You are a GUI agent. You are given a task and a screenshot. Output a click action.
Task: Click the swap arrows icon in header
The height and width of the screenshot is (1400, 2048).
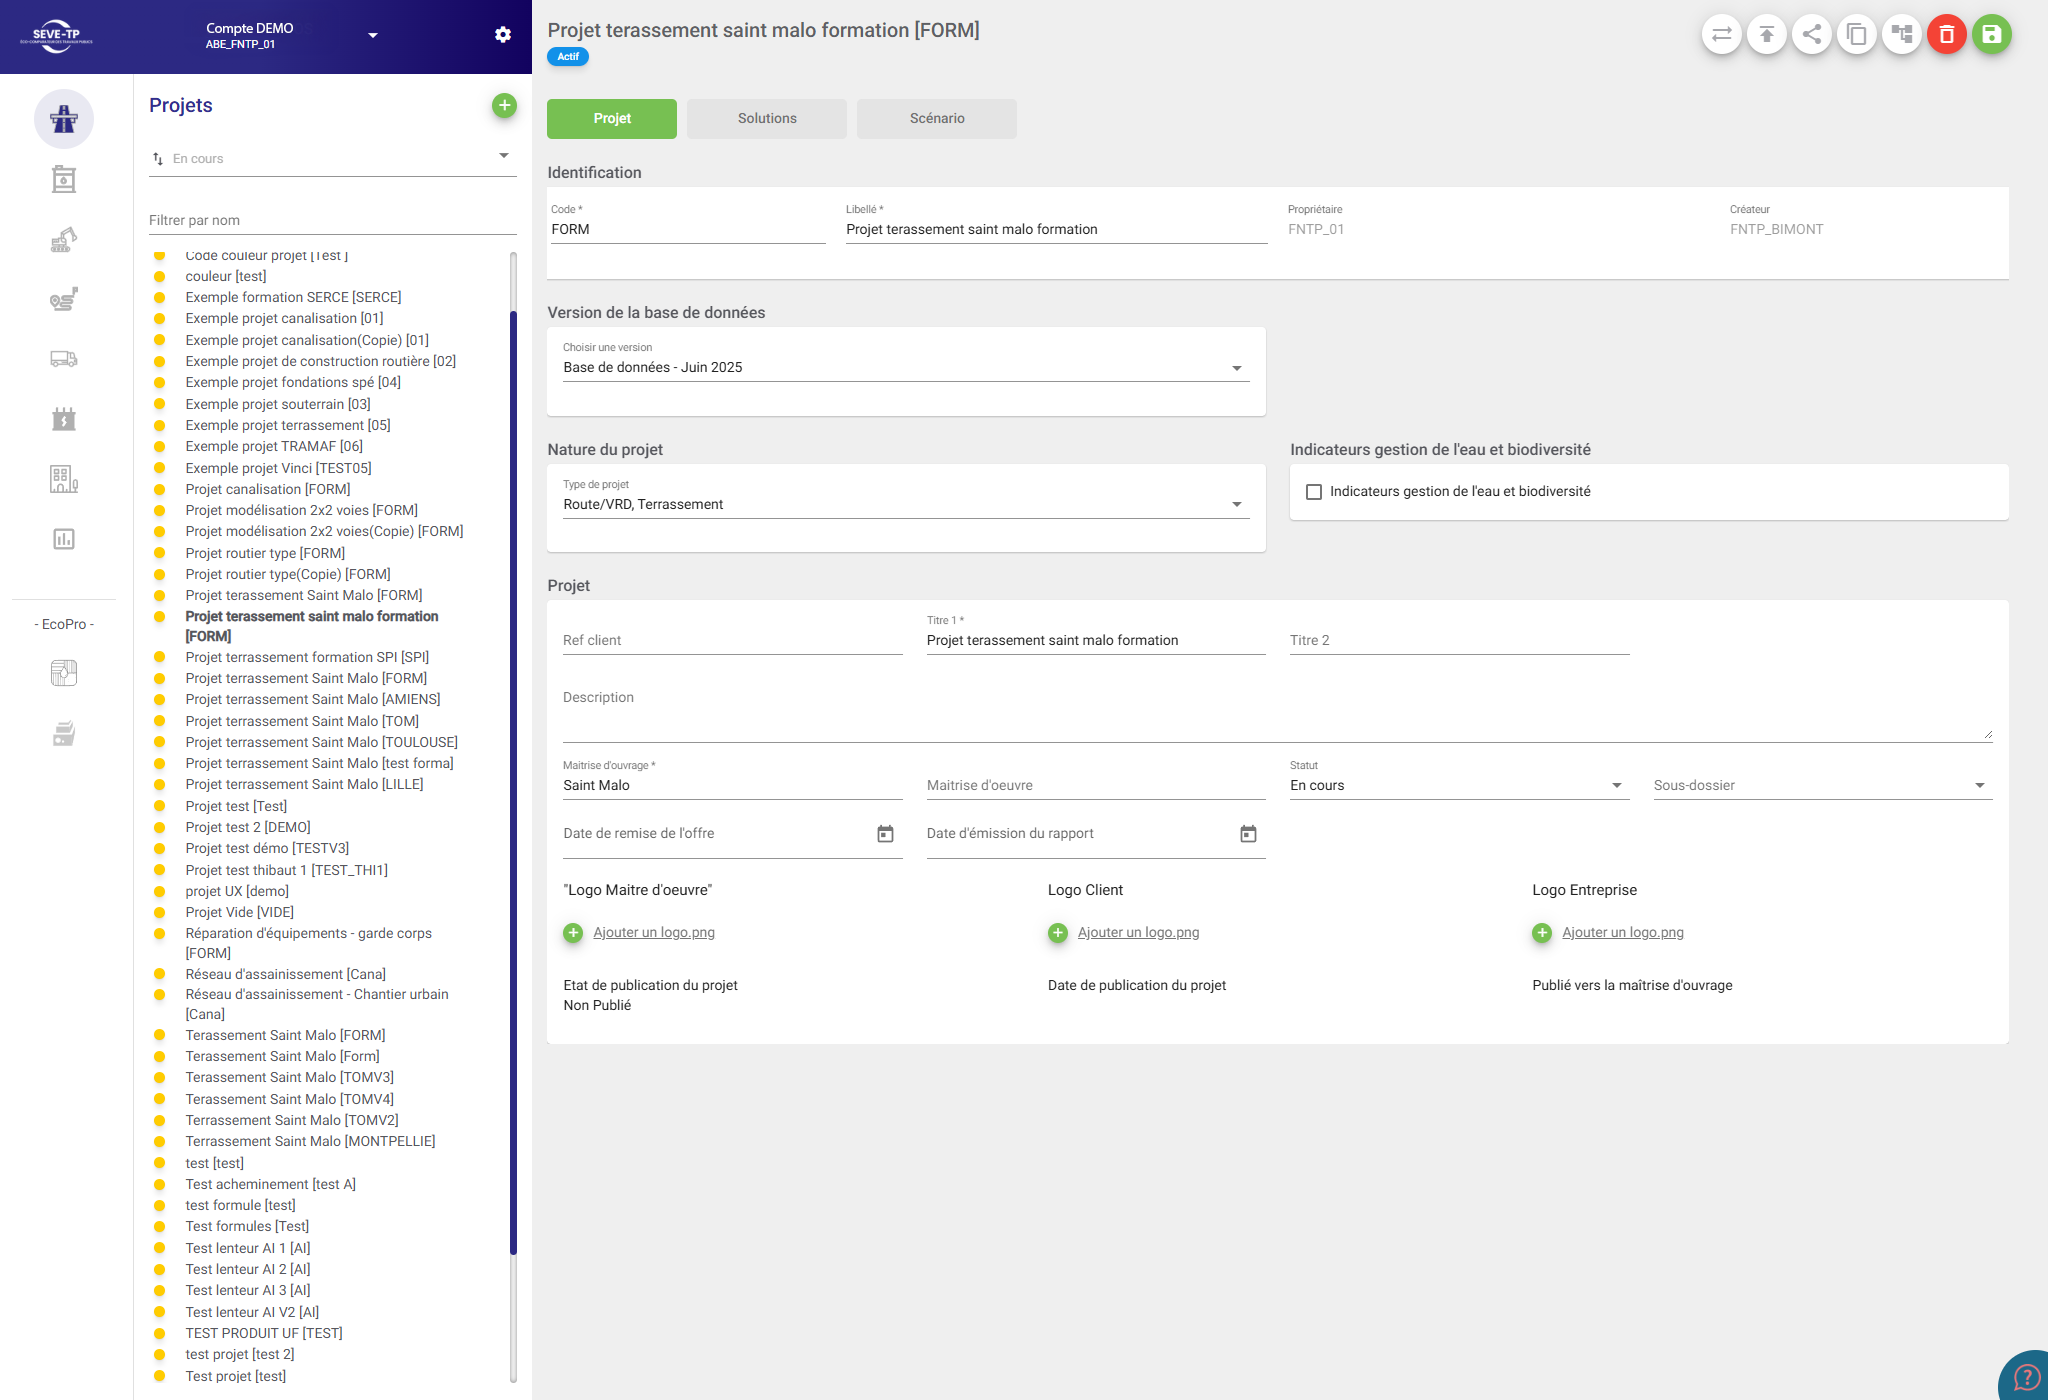pos(1721,35)
